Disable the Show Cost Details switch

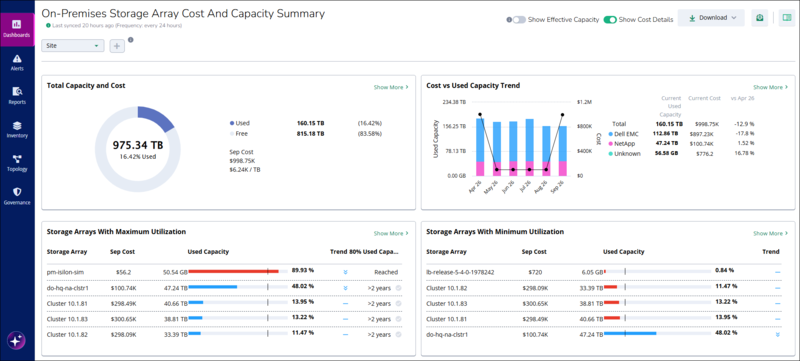pos(610,19)
